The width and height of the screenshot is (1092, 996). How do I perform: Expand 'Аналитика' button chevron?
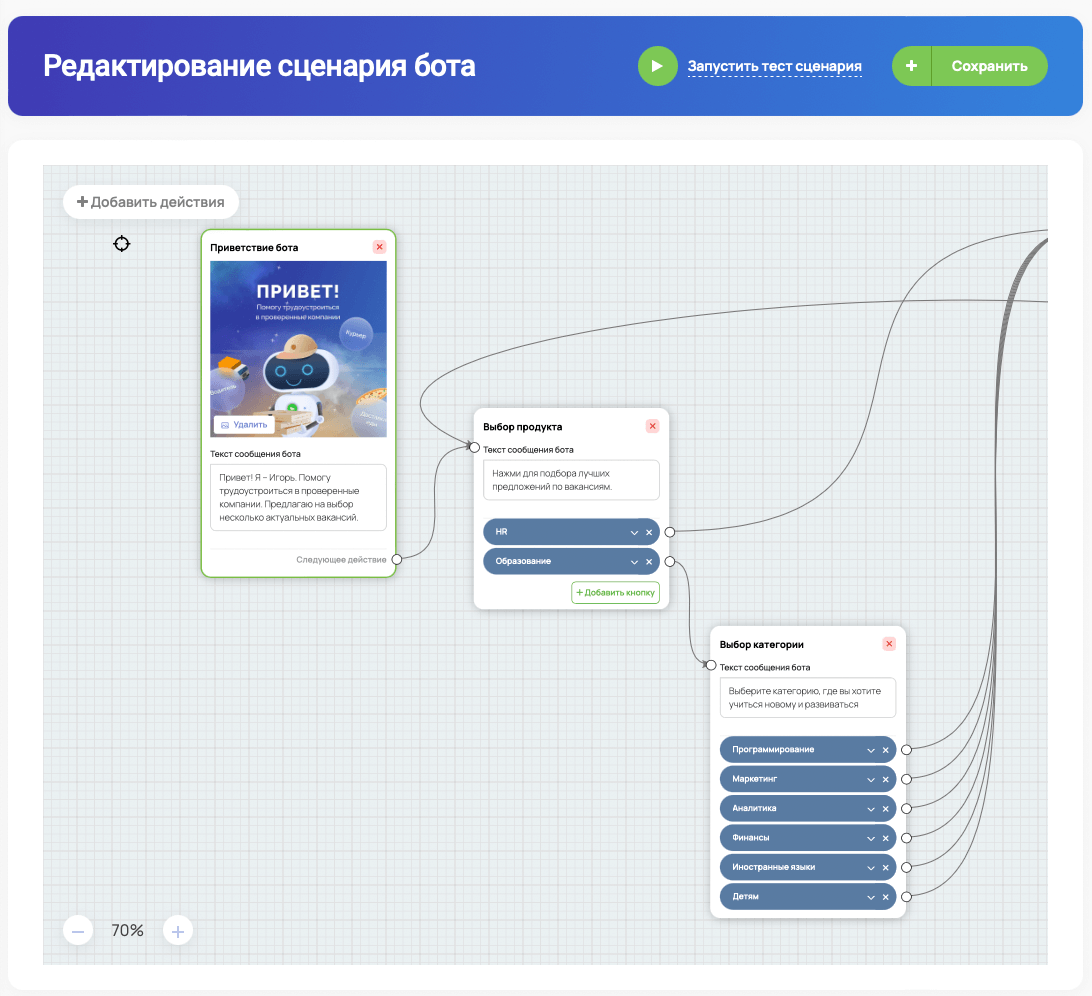pyautogui.click(x=871, y=809)
